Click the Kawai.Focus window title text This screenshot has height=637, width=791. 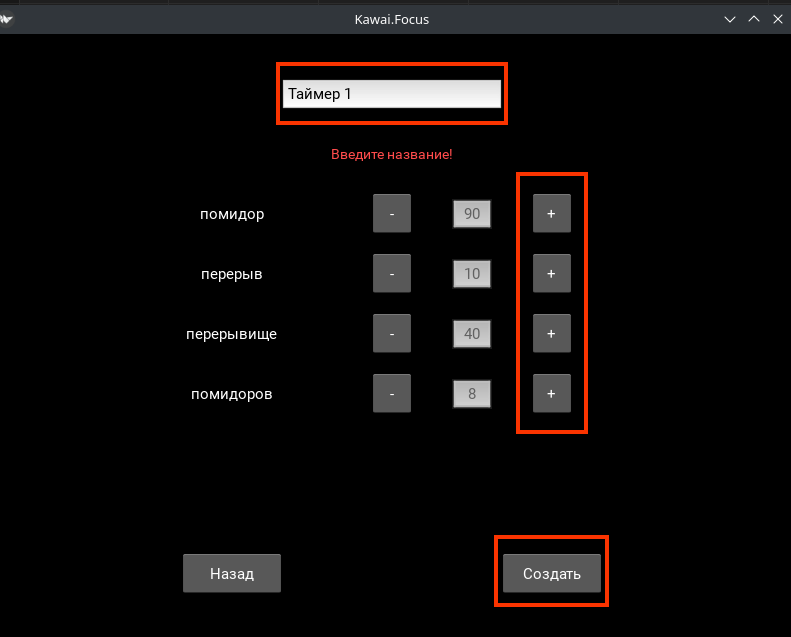pos(391,19)
